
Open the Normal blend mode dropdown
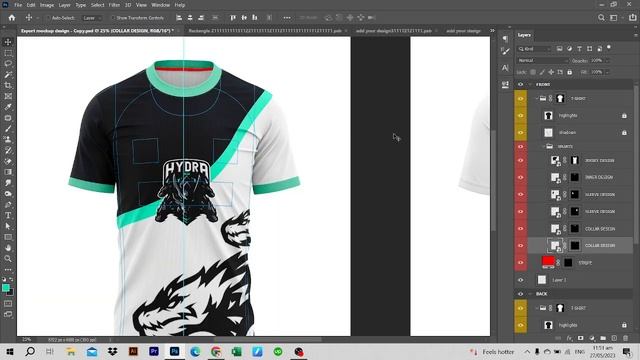[543, 60]
